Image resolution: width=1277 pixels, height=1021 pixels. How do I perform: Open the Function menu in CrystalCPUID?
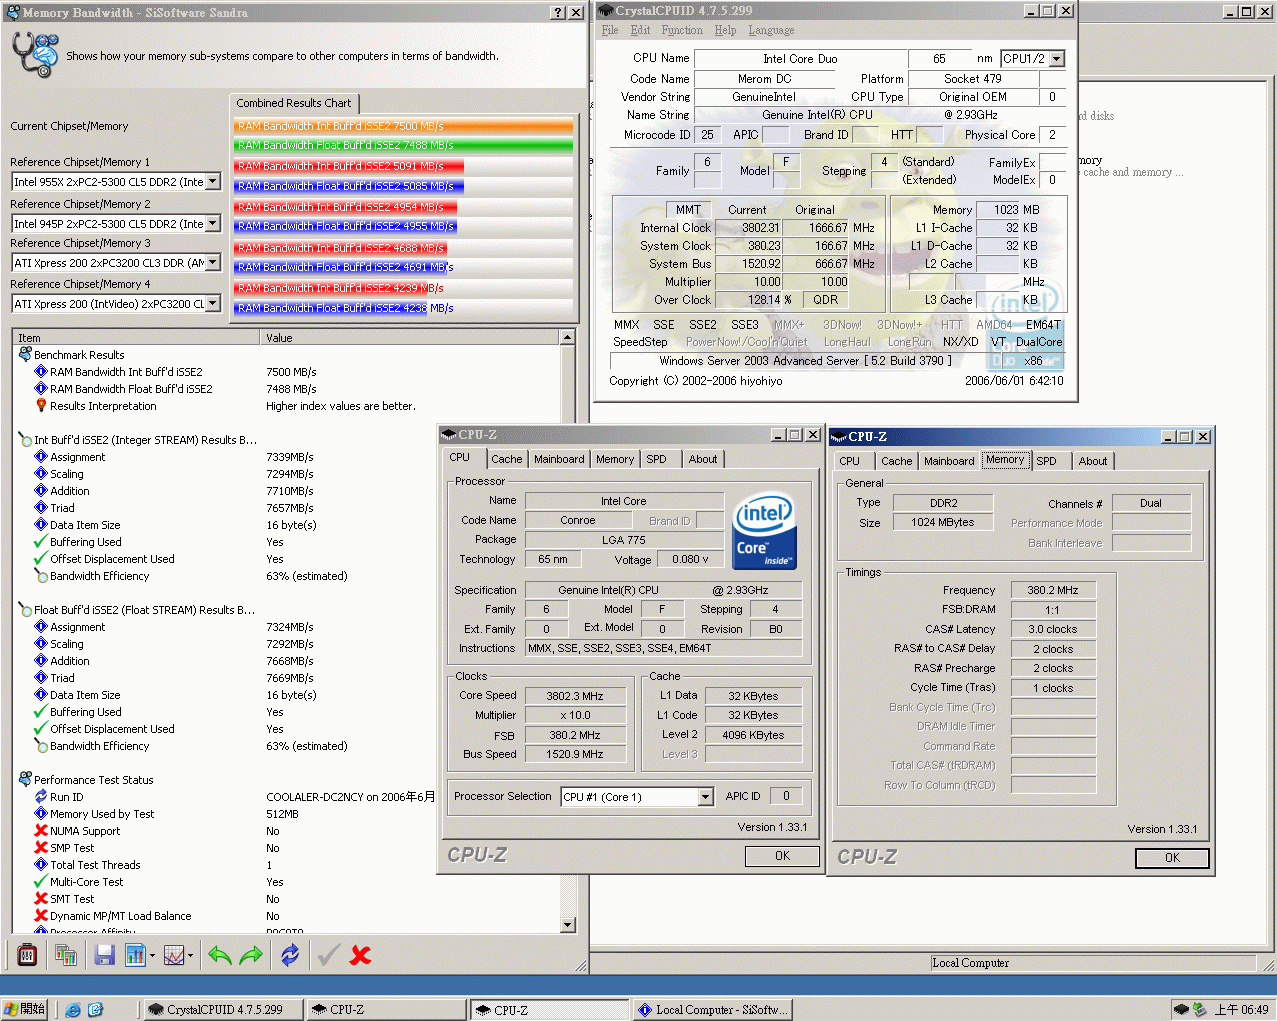click(682, 30)
